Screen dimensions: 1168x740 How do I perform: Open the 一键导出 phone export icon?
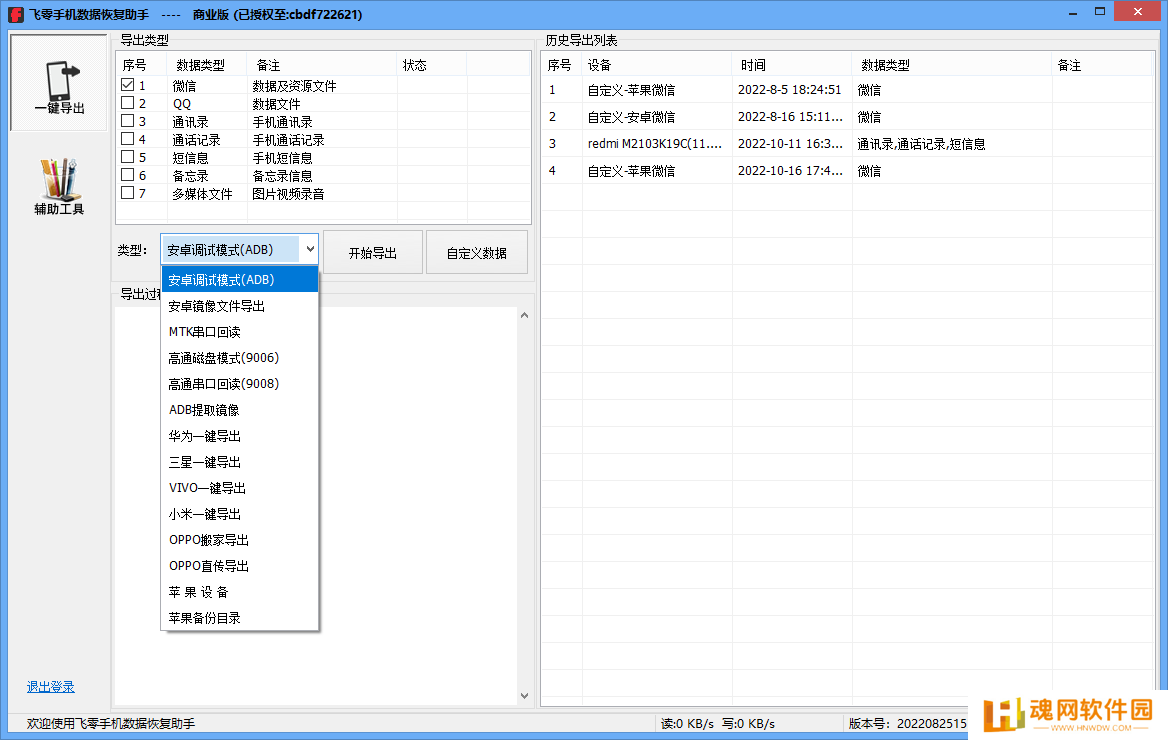[59, 83]
